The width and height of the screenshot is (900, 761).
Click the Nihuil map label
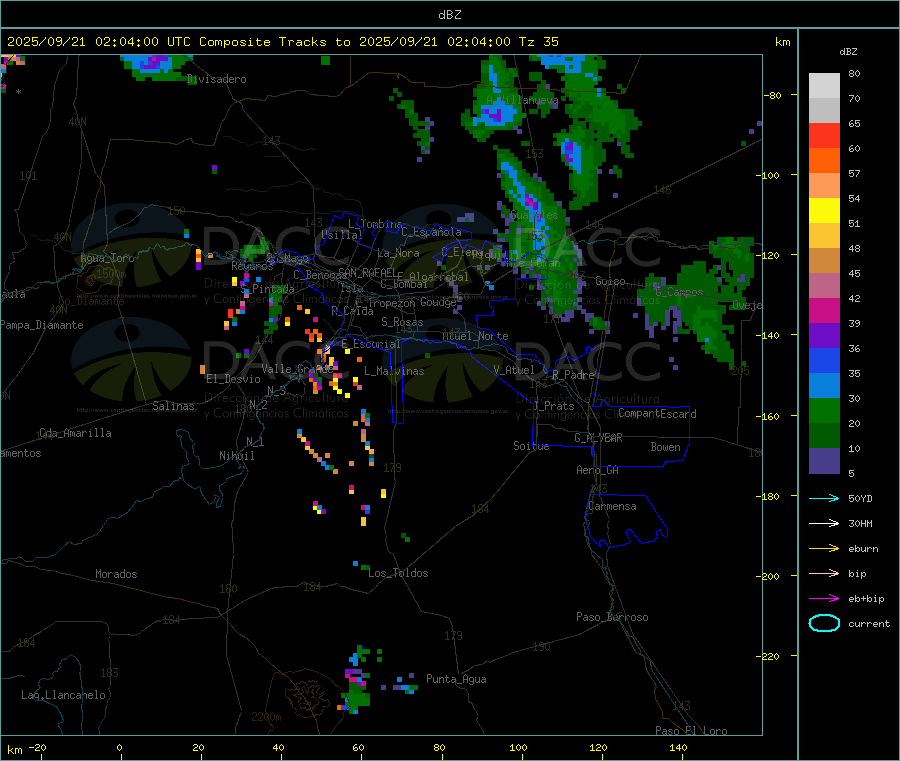(236, 456)
